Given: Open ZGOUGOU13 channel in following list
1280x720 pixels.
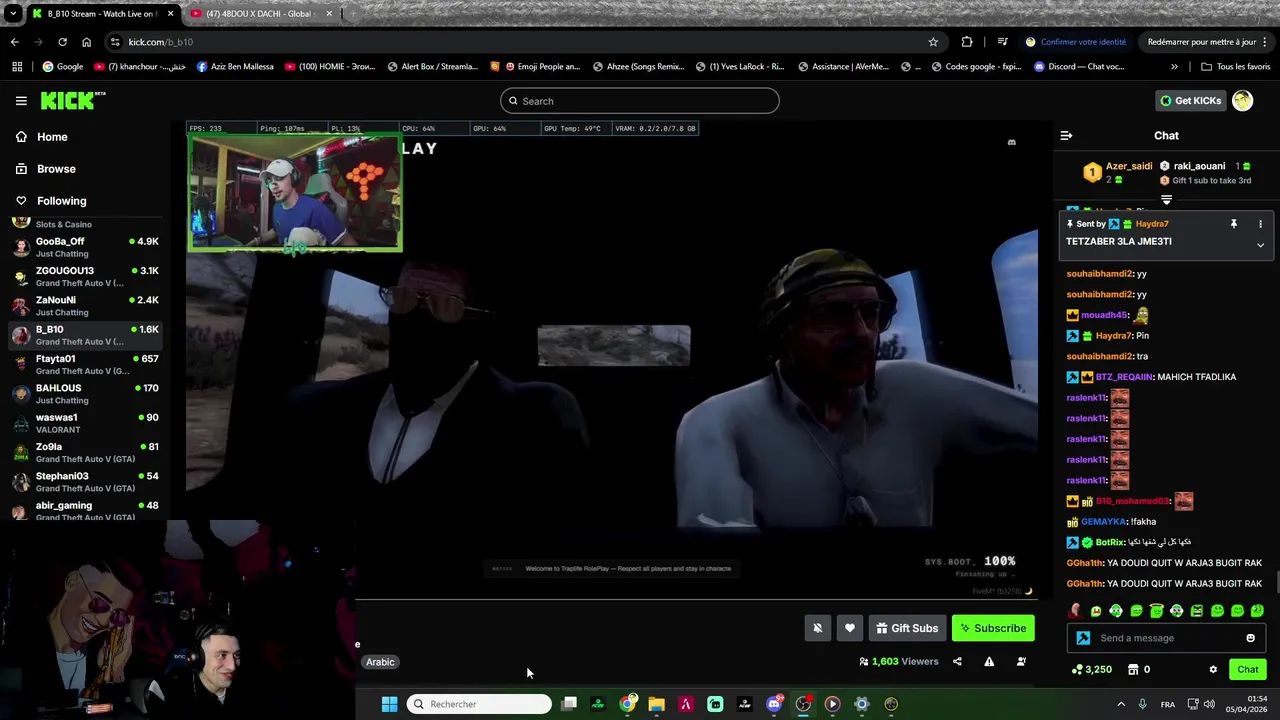Looking at the screenshot, I should [x=85, y=276].
